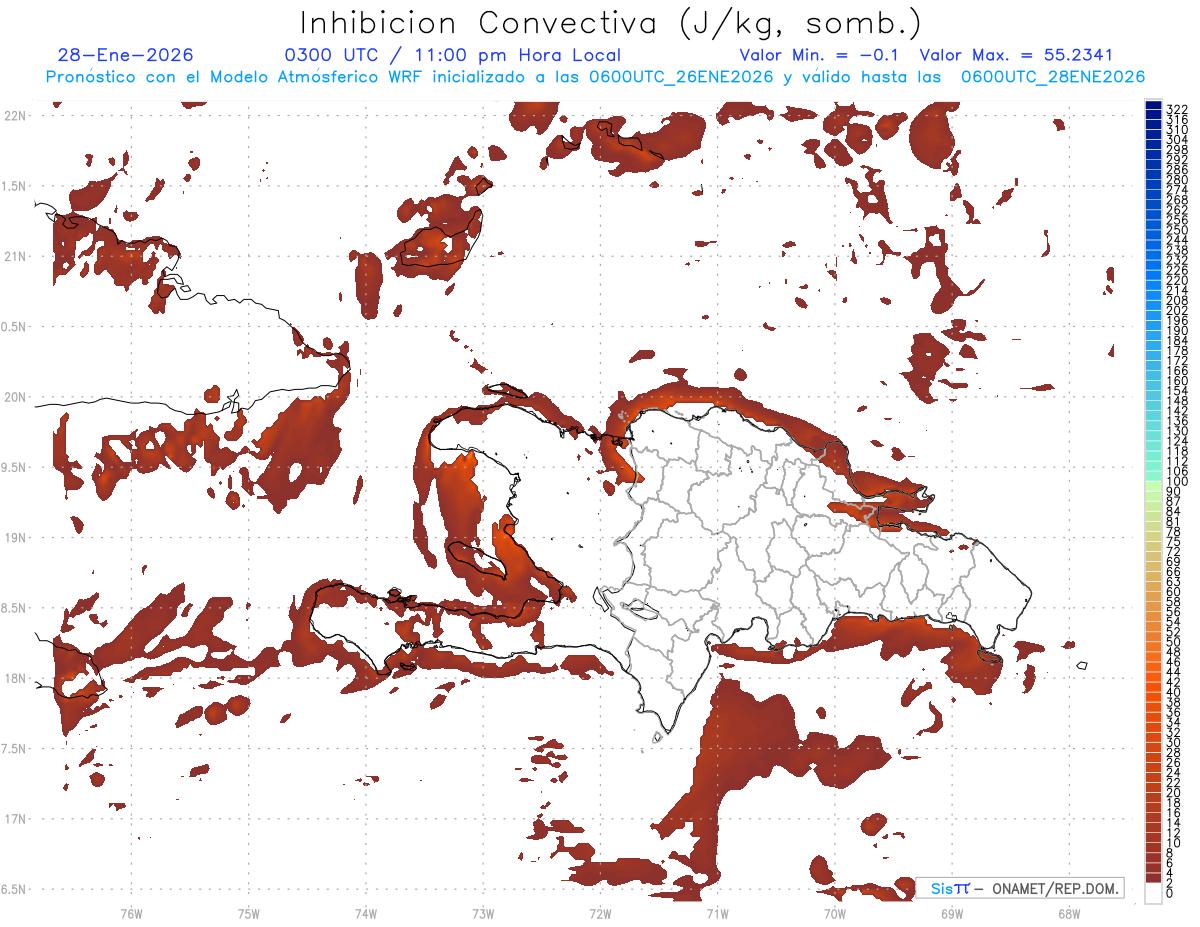
Task: Click the "73W" longitude label
Action: coord(483,913)
